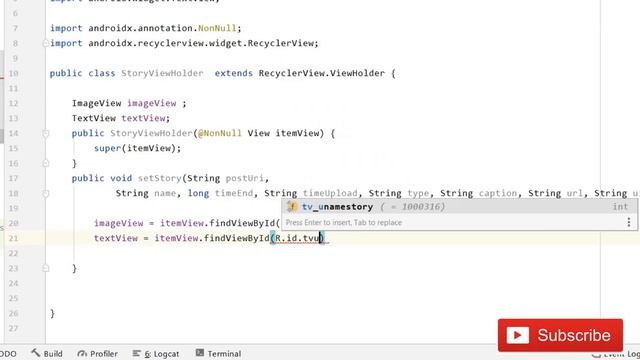Viewport: 640px width, 360px height.
Task: Click the 'timeUpload' parameter on line 18
Action: (x=330, y=193)
